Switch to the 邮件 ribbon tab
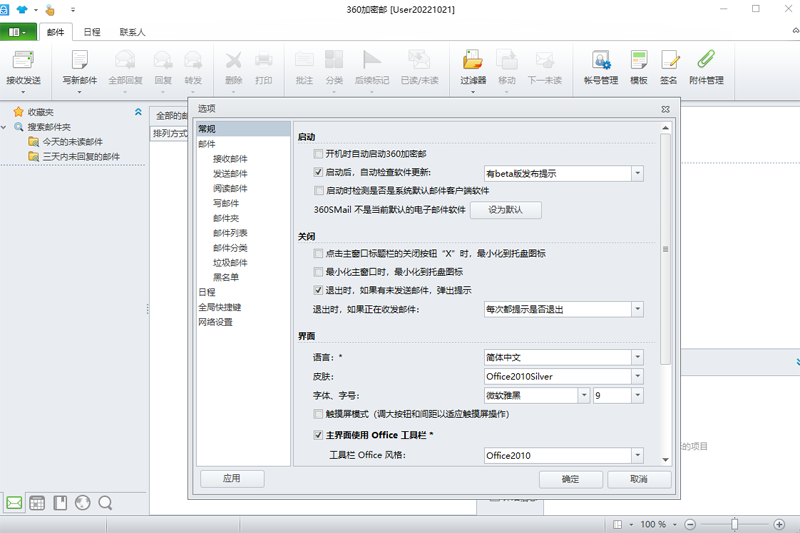The height and width of the screenshot is (533, 800). [x=56, y=32]
